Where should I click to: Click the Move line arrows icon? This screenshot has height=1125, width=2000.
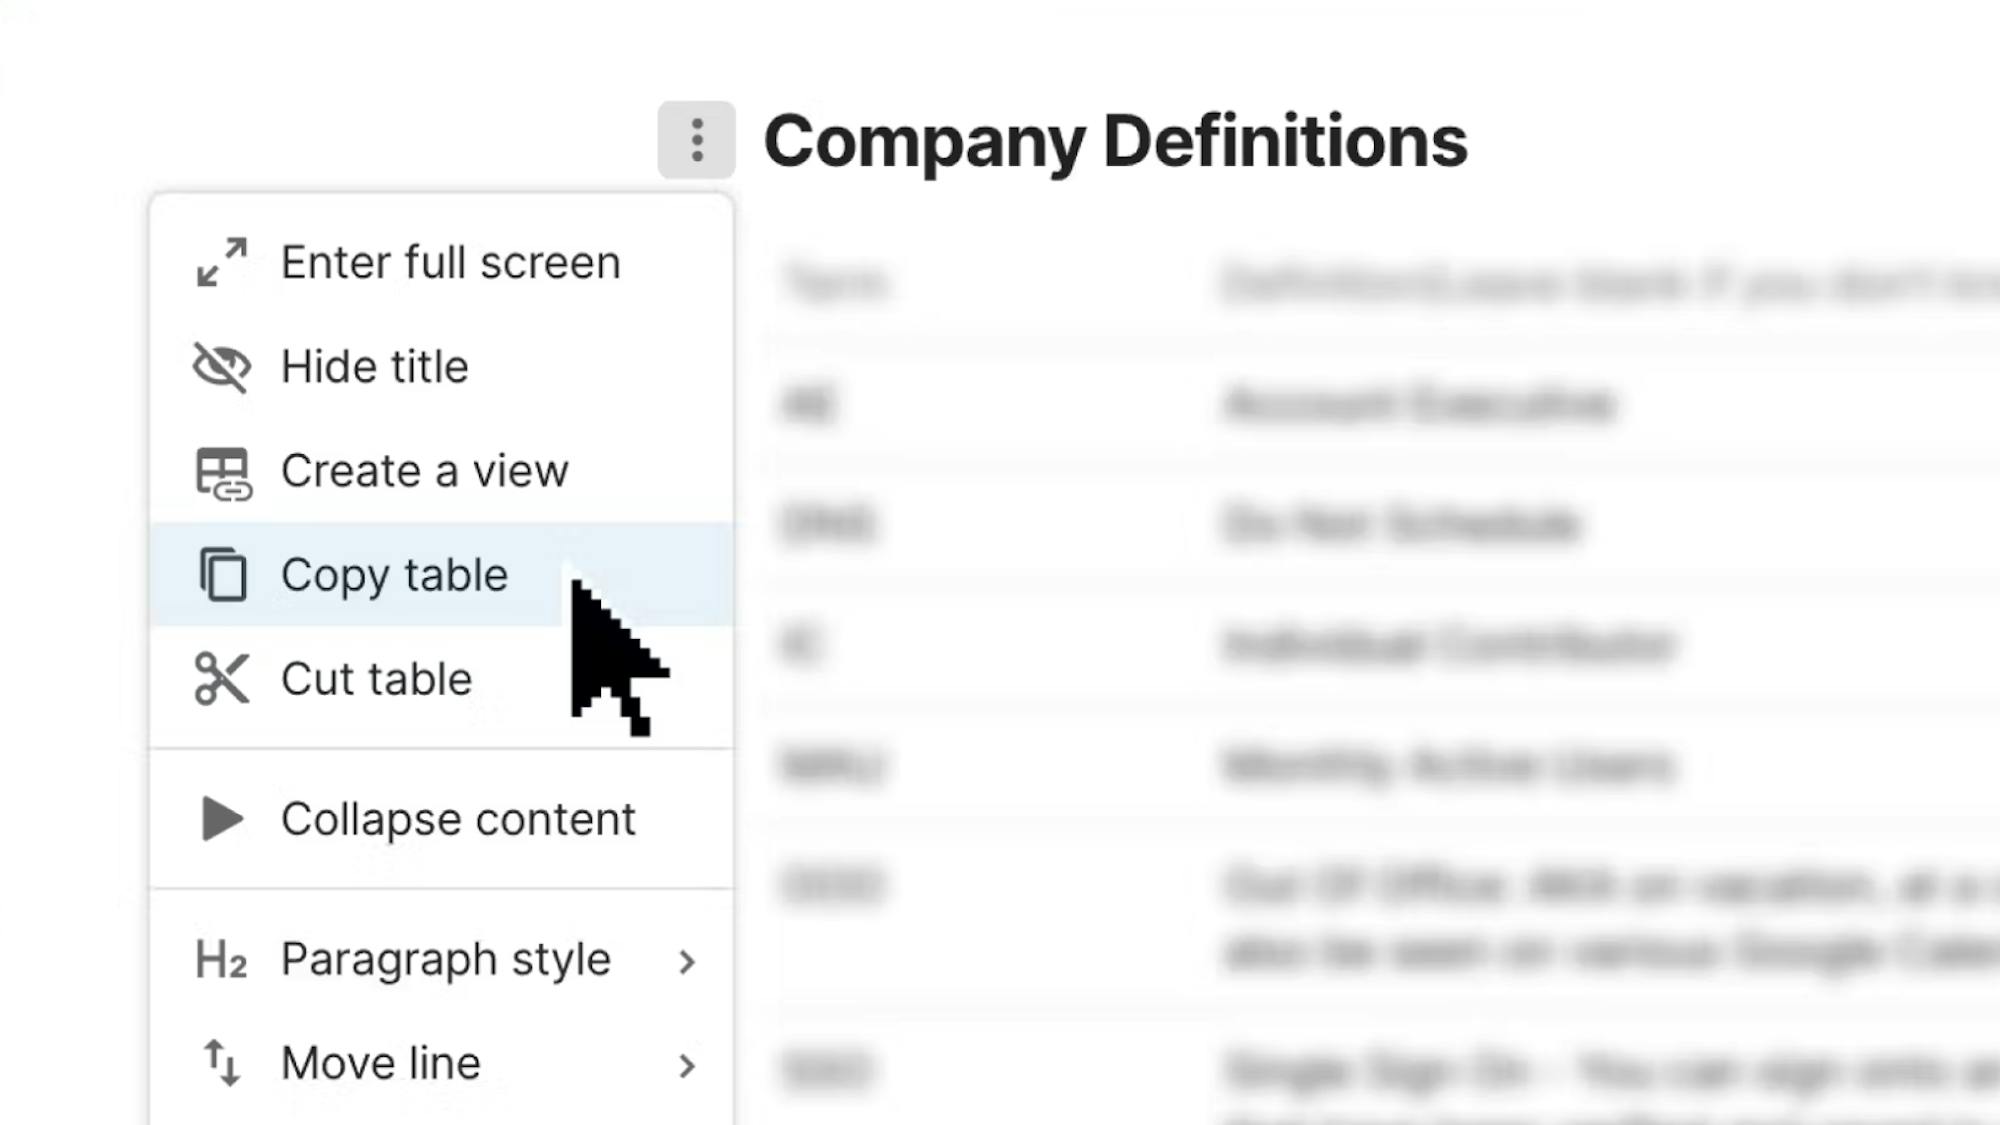221,1063
